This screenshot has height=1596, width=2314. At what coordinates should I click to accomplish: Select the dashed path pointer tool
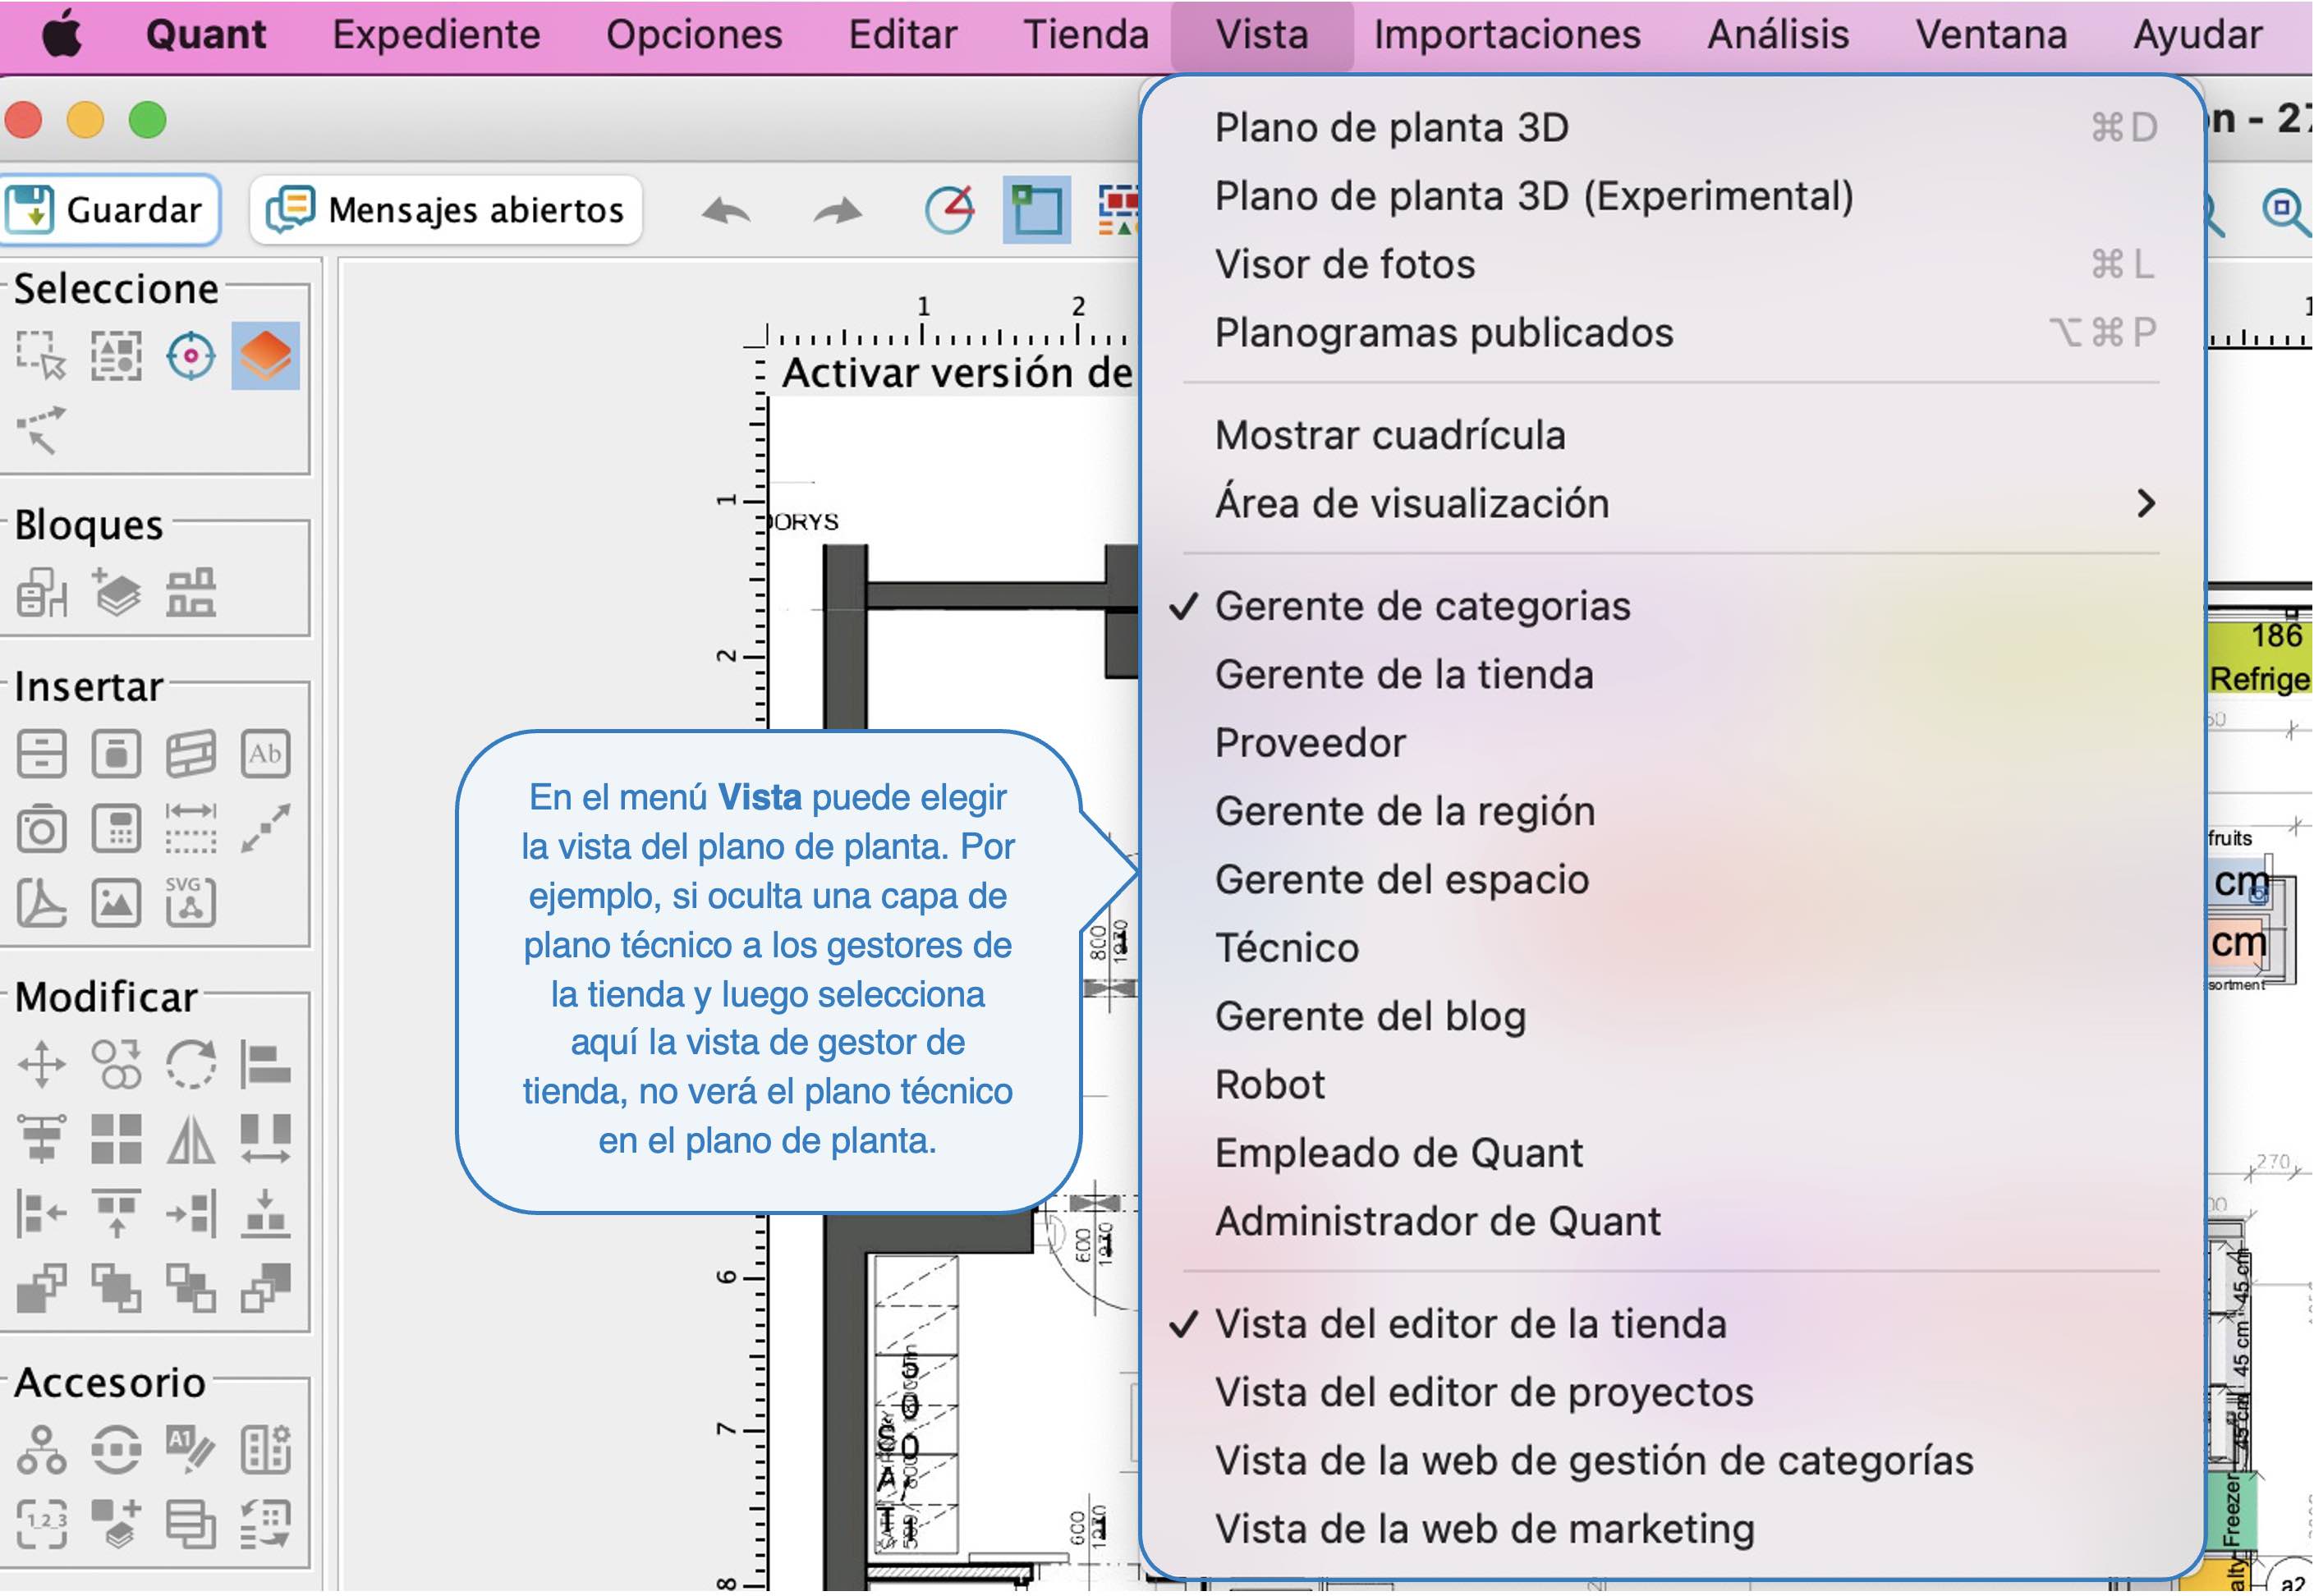click(41, 430)
